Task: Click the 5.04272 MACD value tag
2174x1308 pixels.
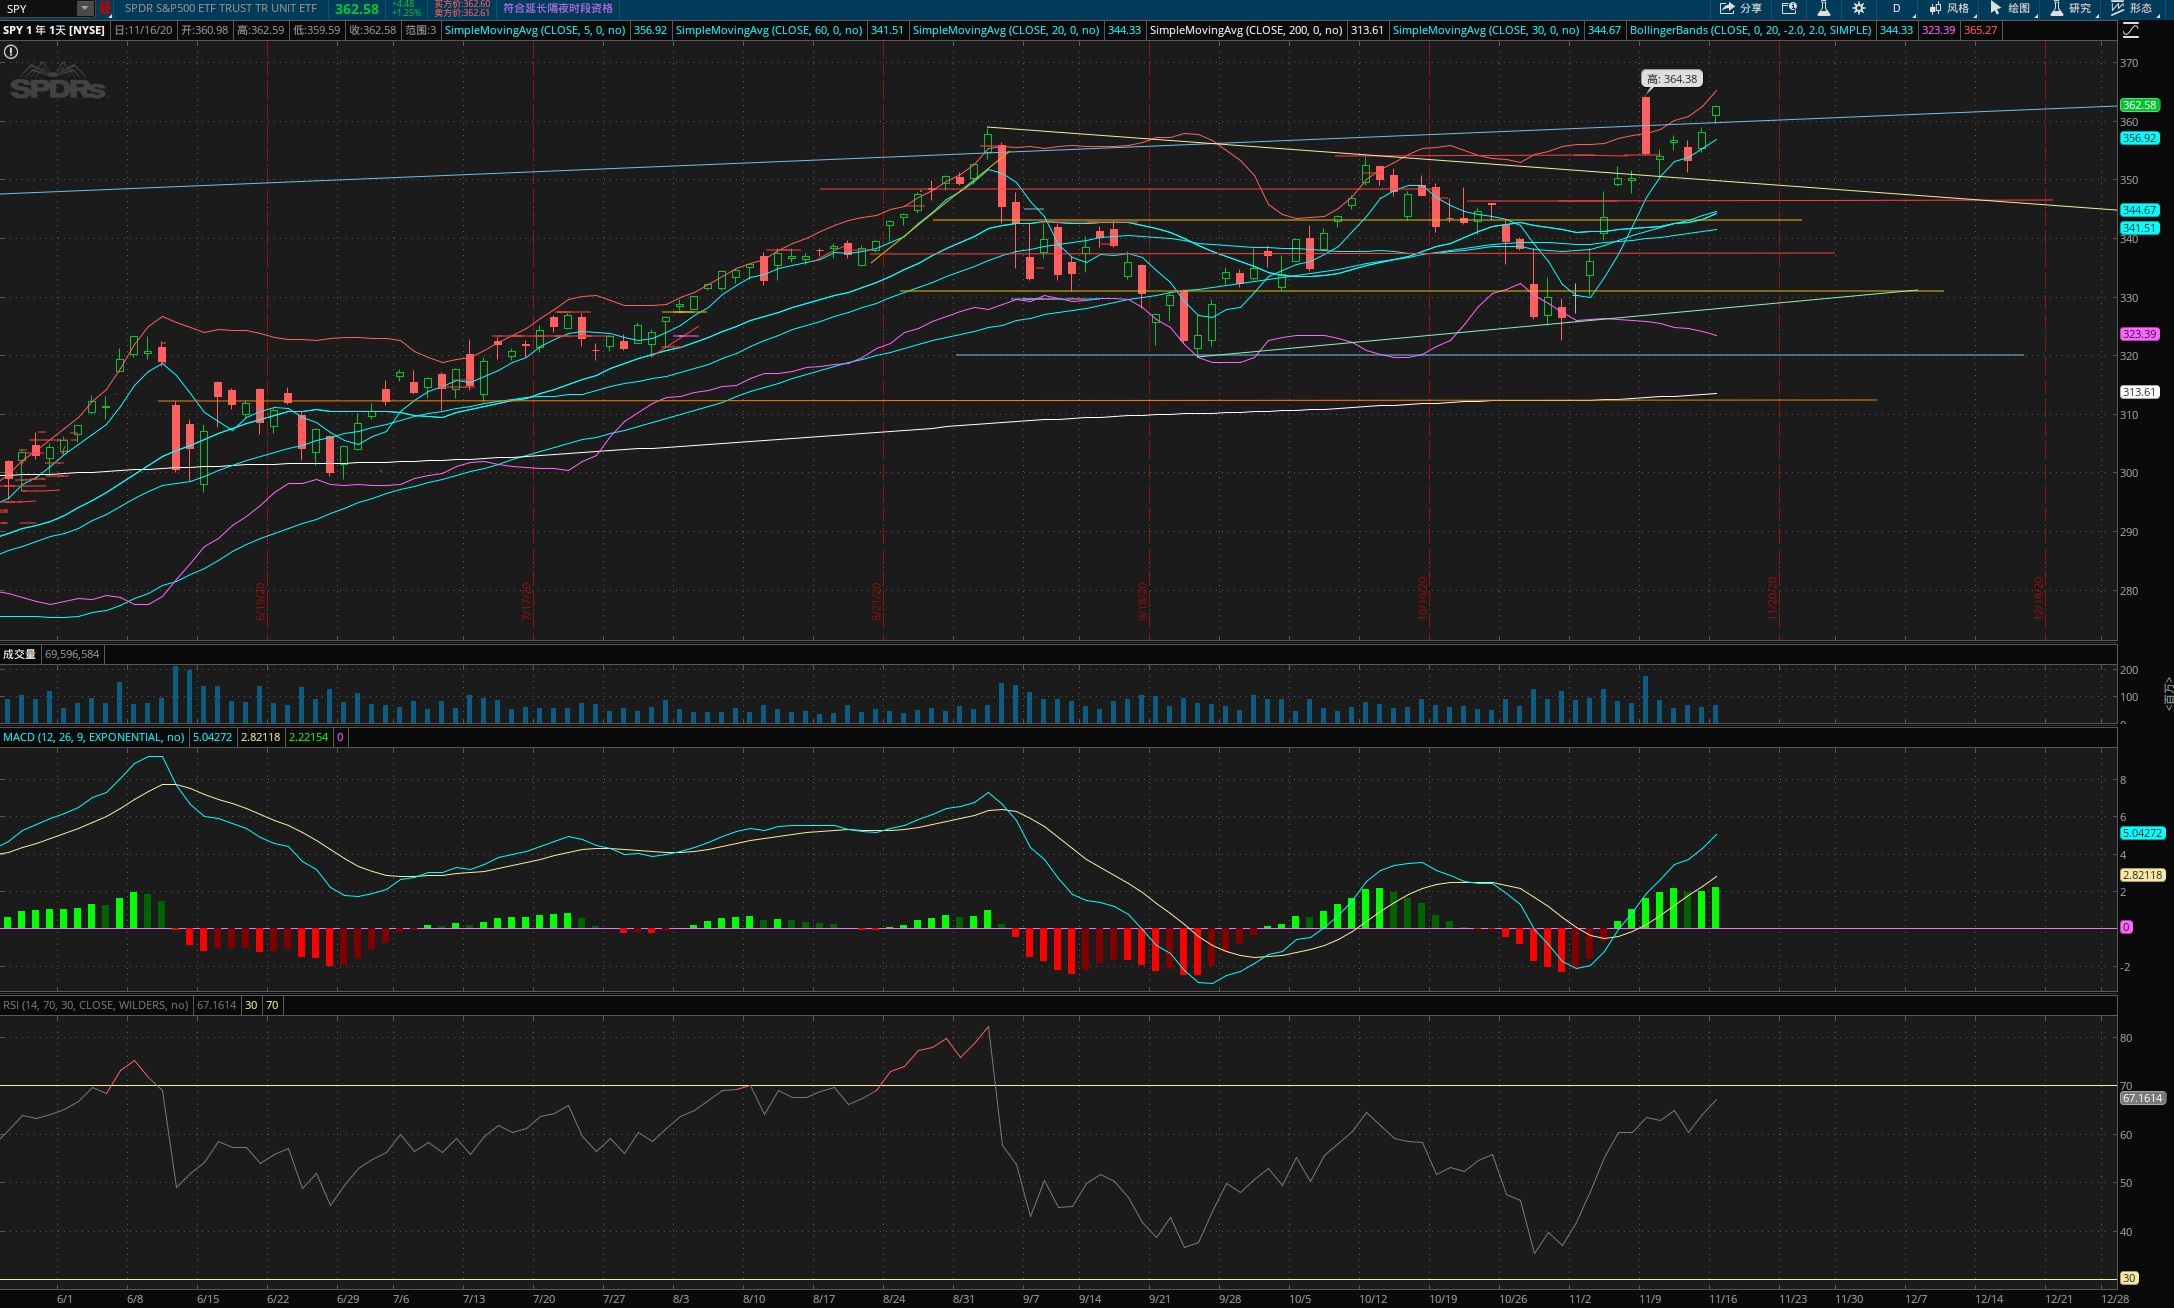Action: point(2143,833)
